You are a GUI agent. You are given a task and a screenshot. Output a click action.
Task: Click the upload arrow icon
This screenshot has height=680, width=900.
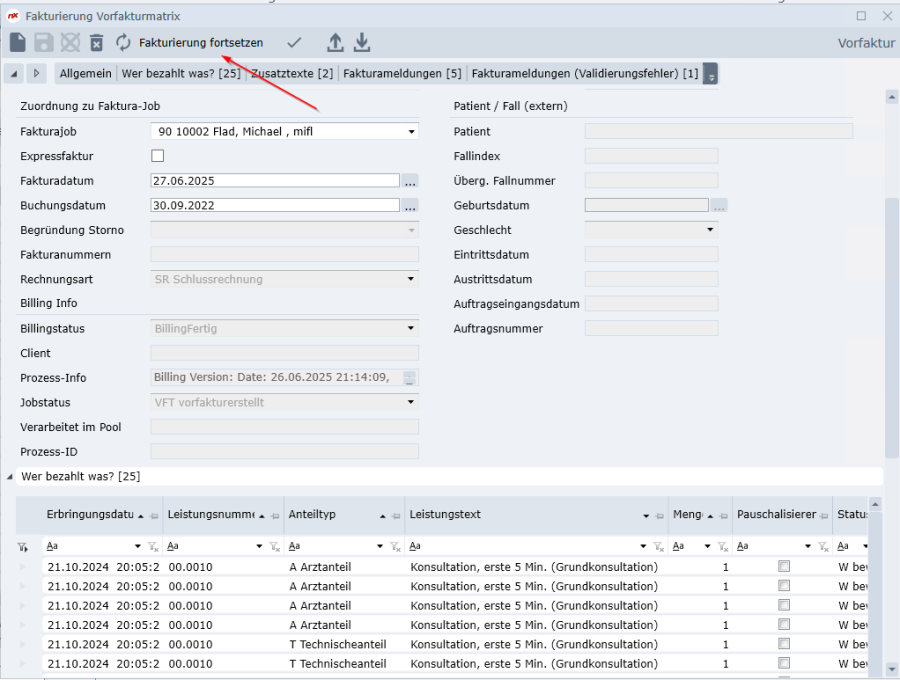(x=336, y=42)
